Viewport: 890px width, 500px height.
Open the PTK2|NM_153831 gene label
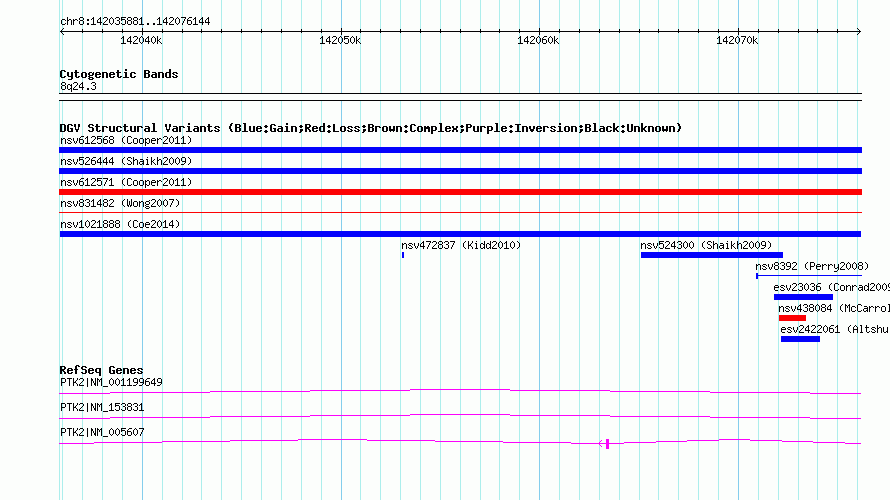coord(102,407)
